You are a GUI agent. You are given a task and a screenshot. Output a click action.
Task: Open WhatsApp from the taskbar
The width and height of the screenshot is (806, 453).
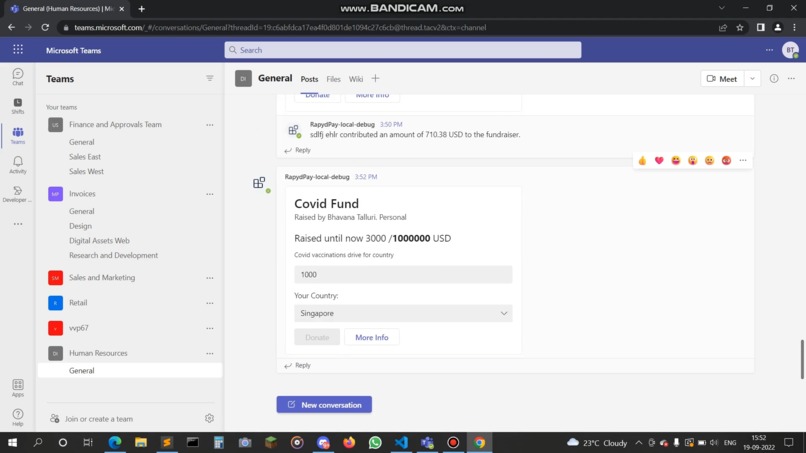tap(375, 443)
